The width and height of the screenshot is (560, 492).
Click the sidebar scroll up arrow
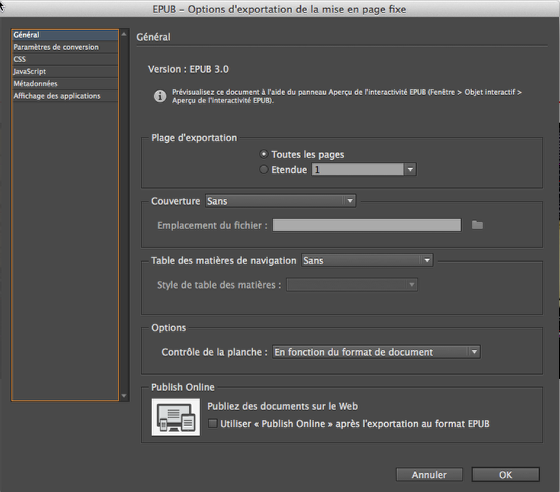(124, 34)
